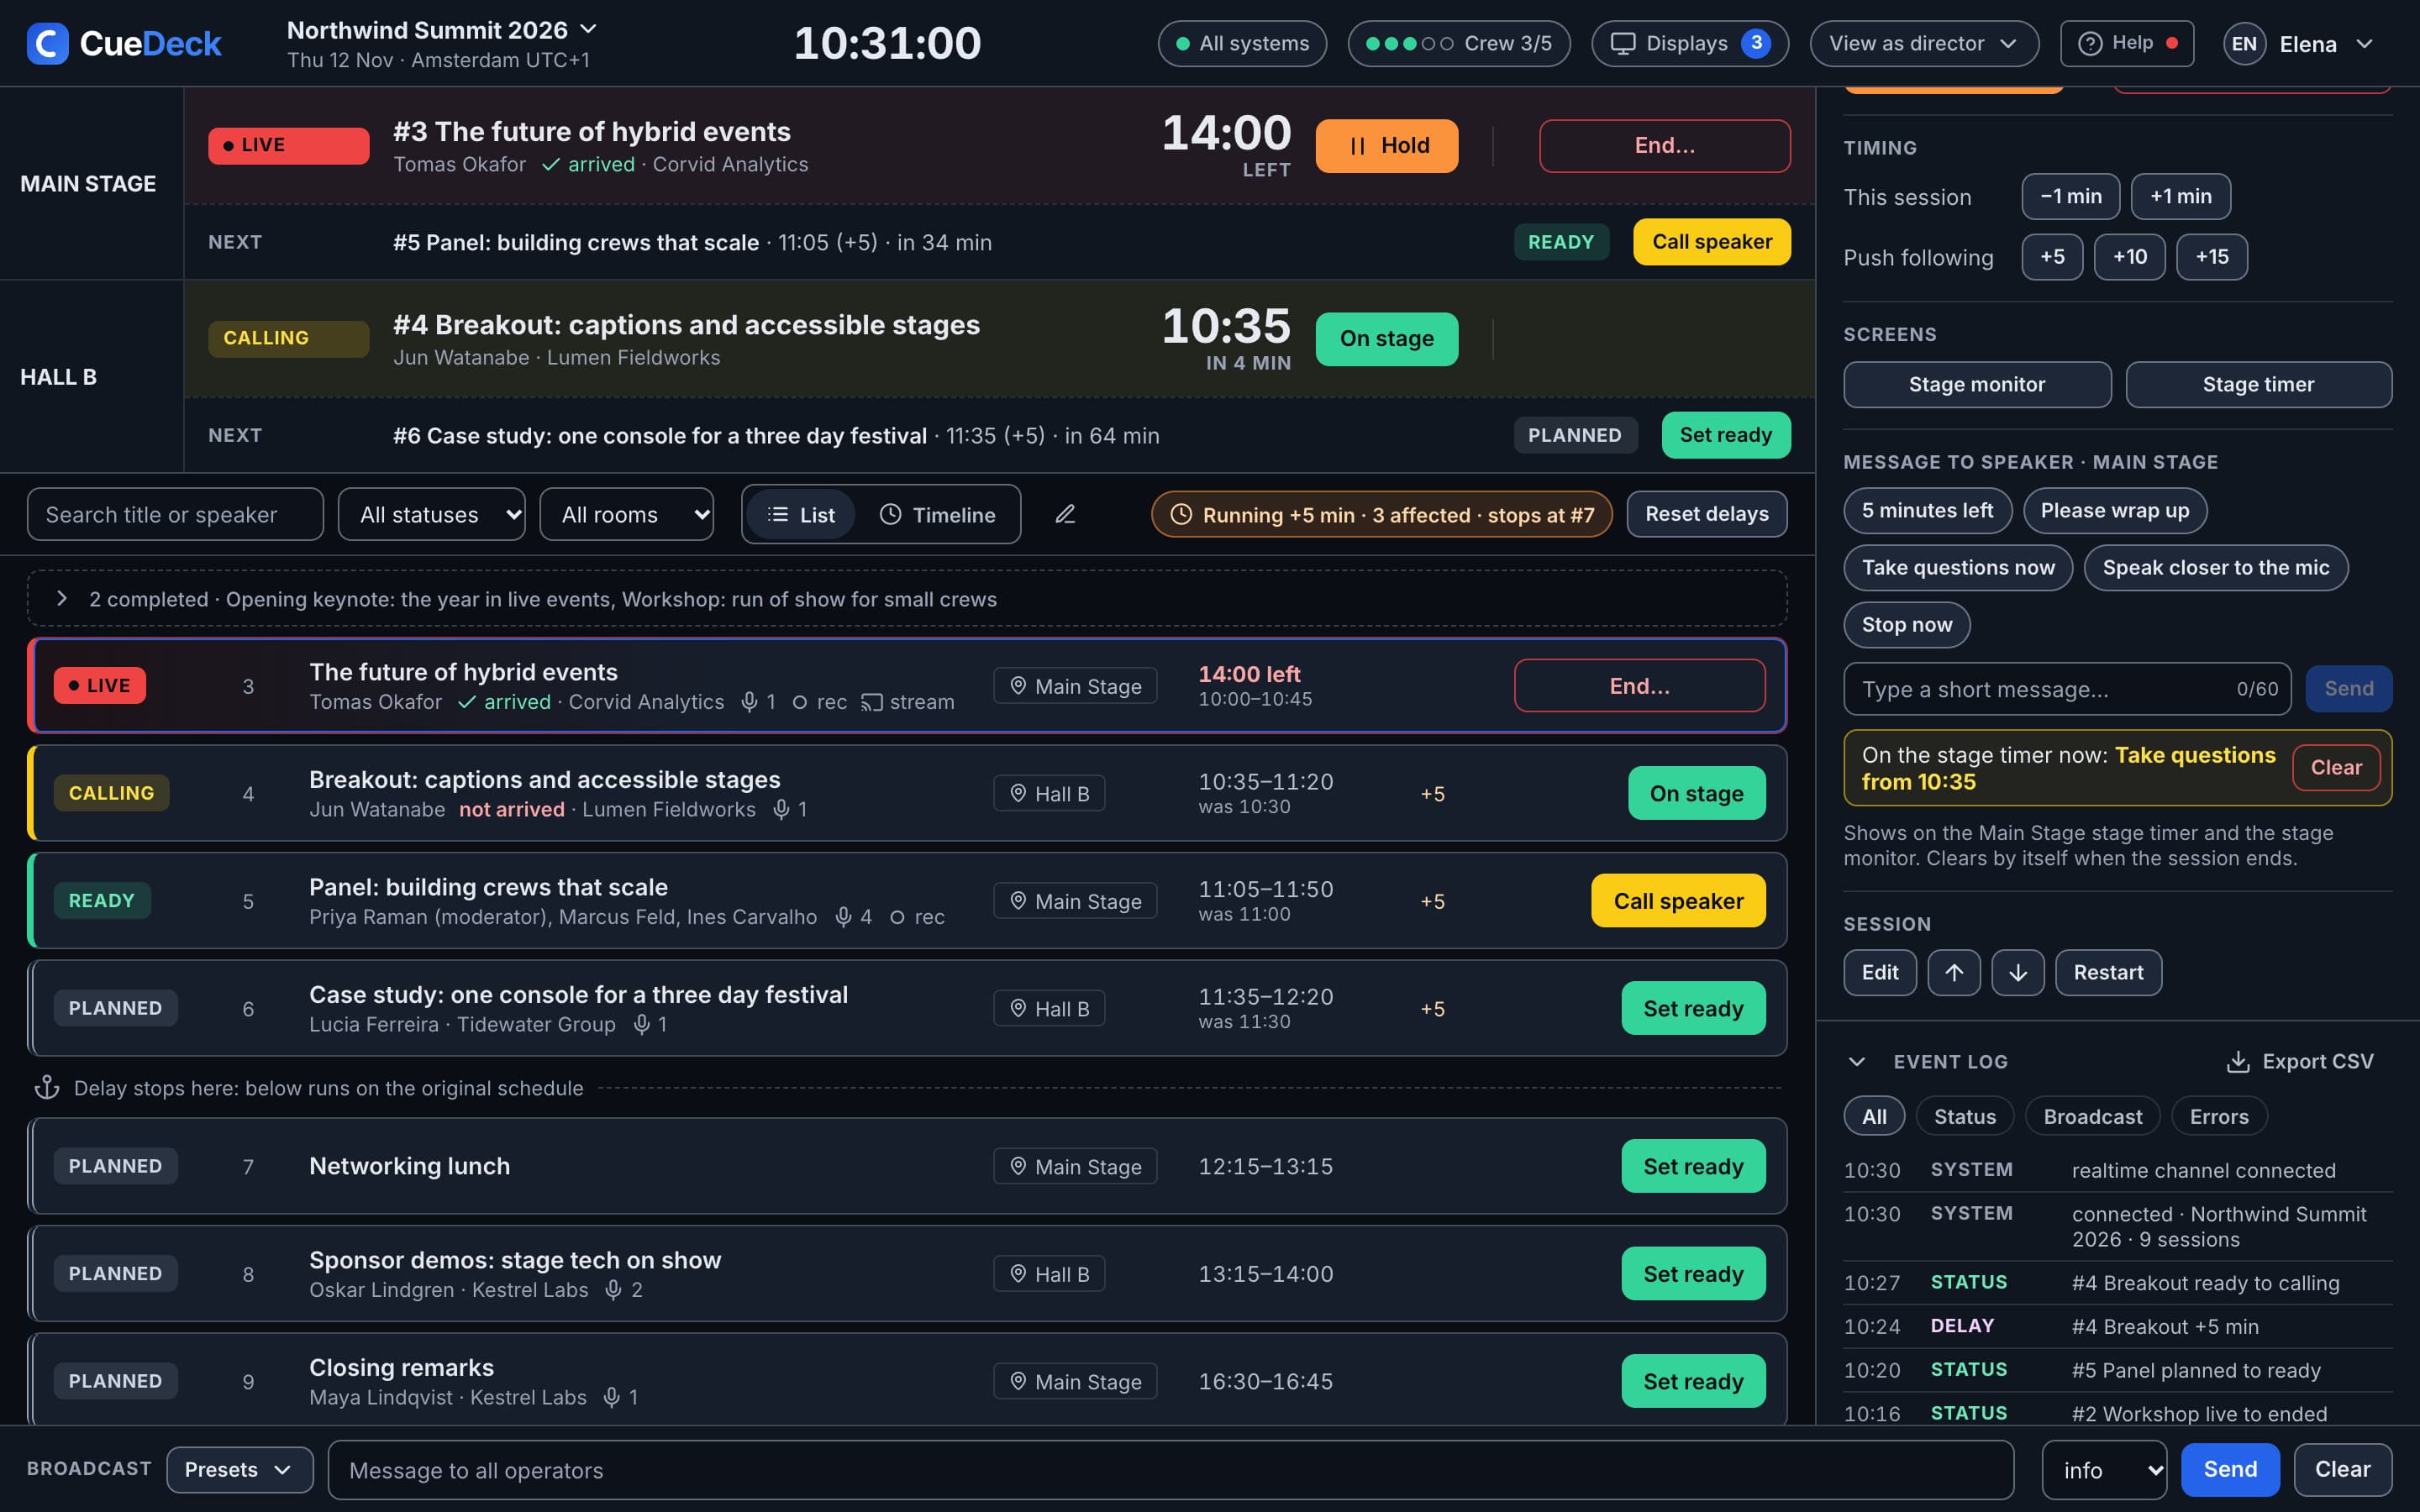
Task: Open the All rooms filter dropdown
Action: pos(626,514)
